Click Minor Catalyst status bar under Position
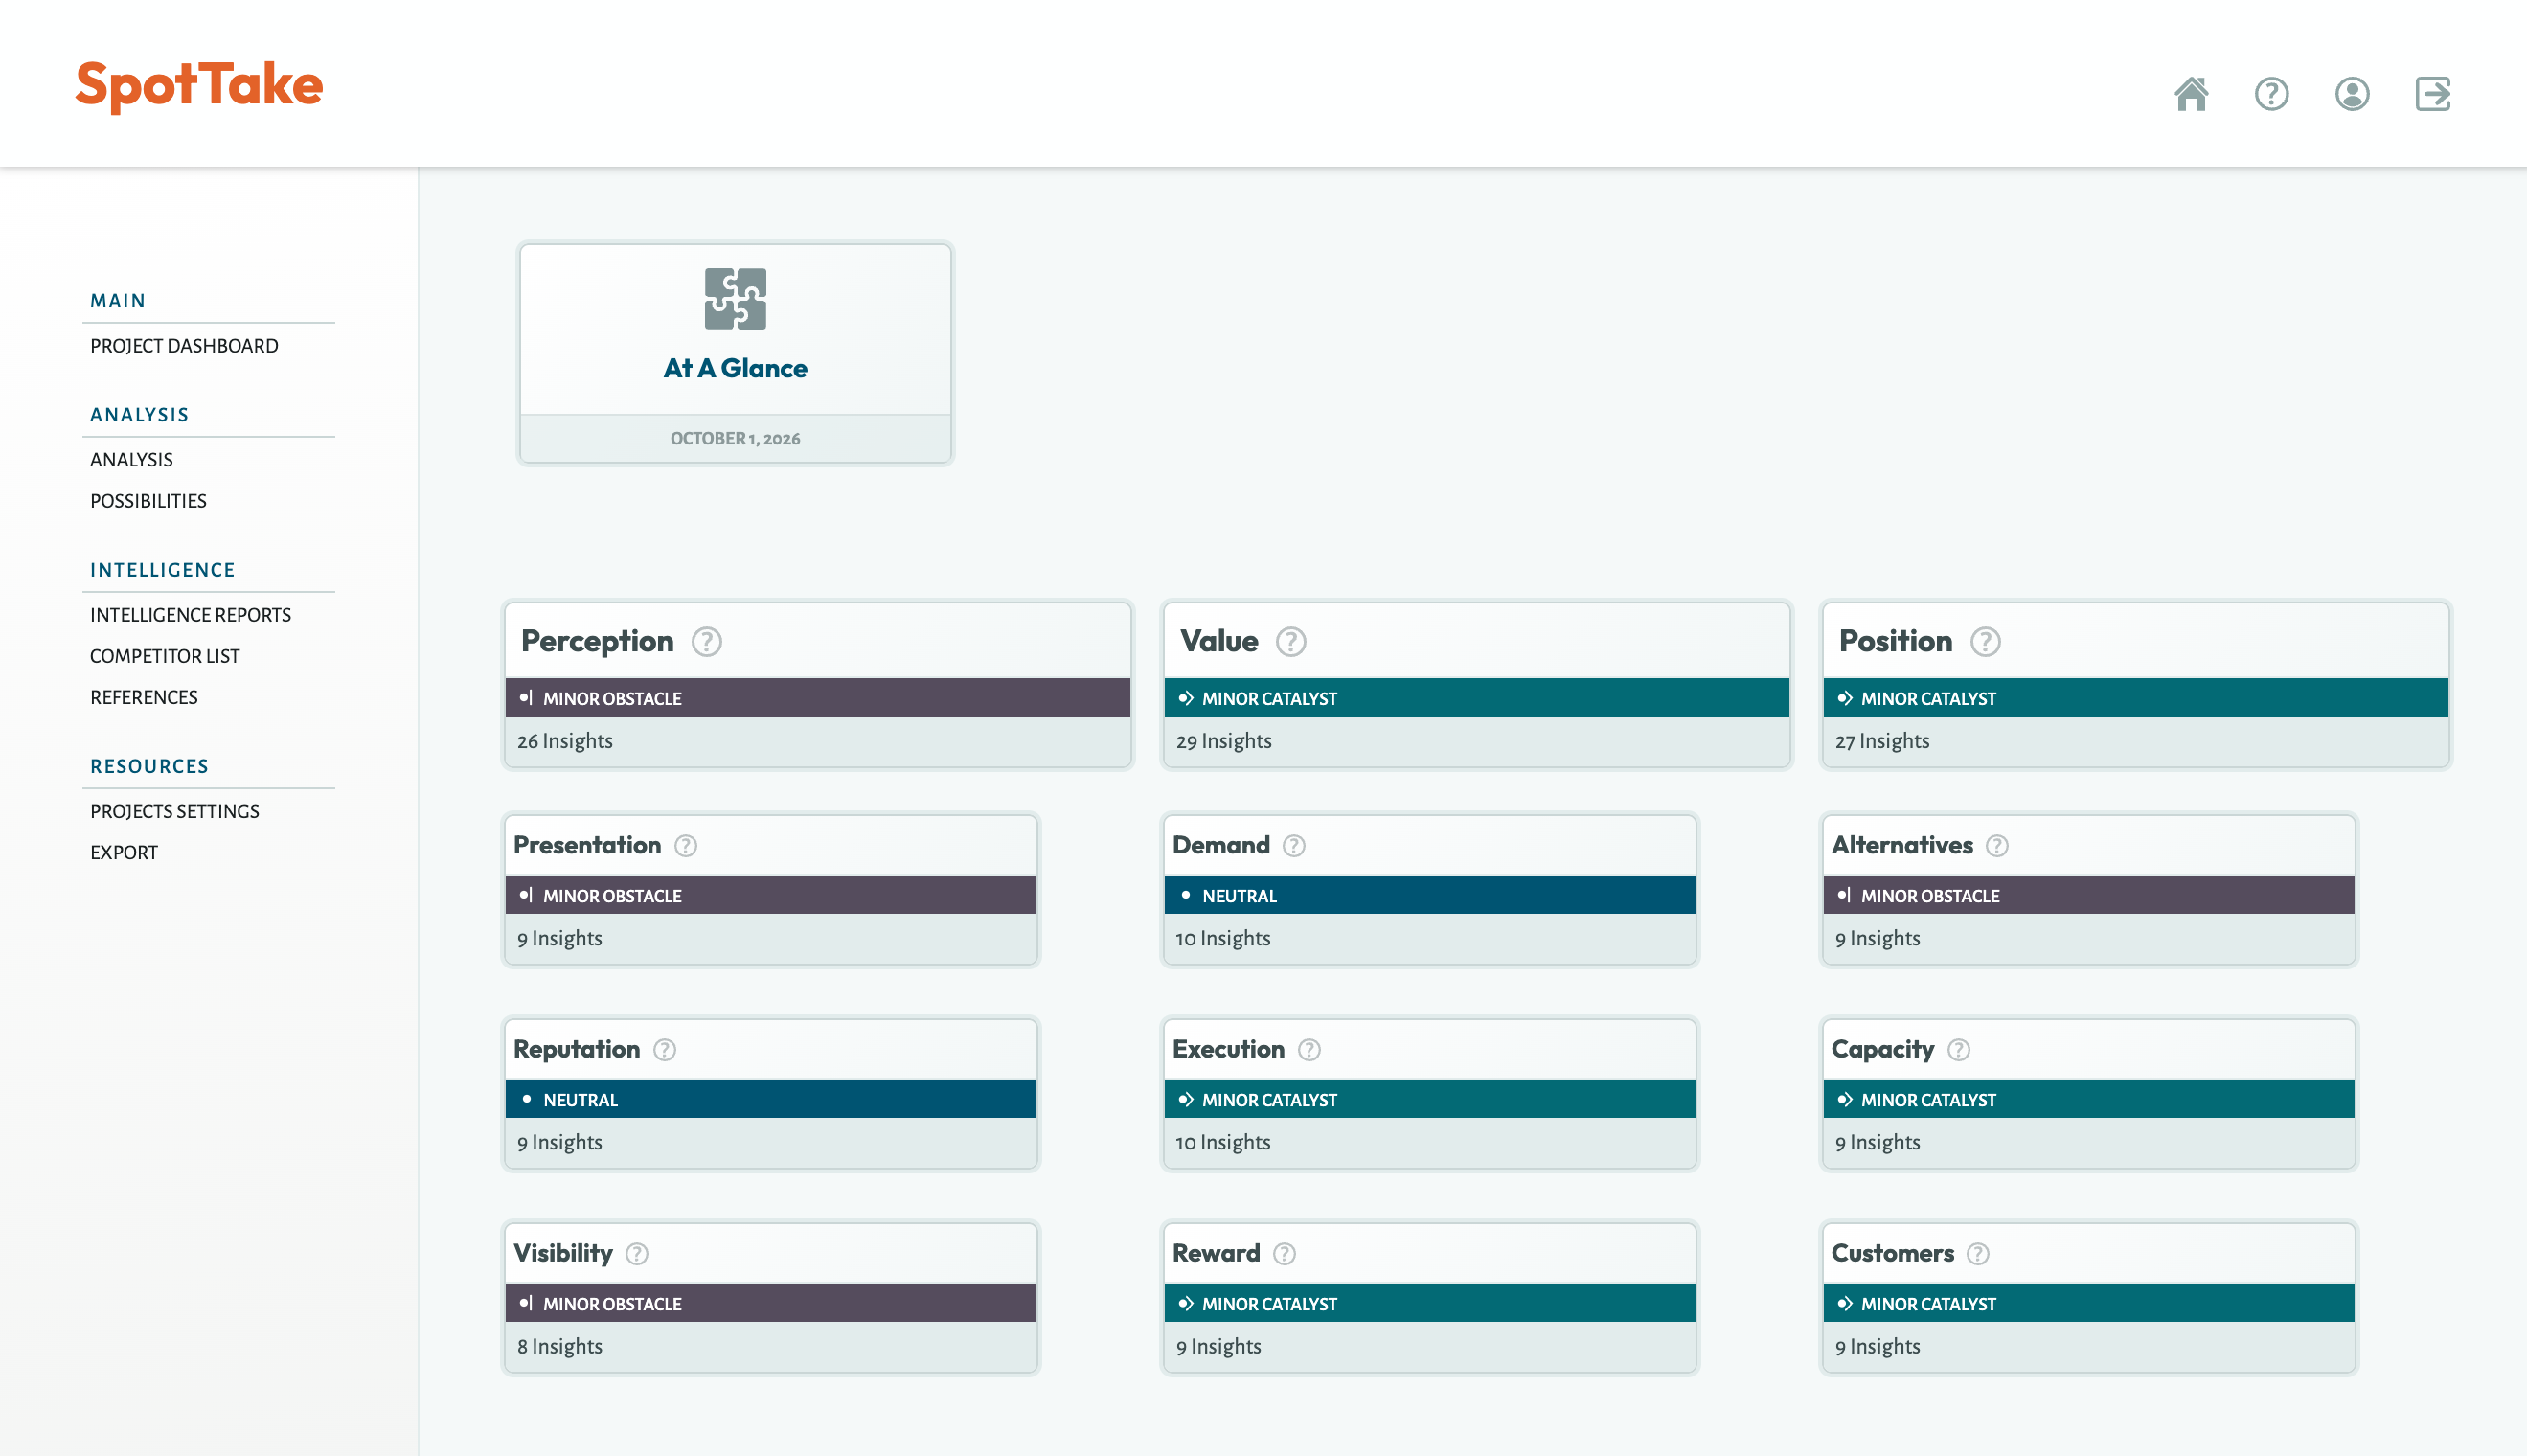Image resolution: width=2527 pixels, height=1456 pixels. [x=2135, y=698]
